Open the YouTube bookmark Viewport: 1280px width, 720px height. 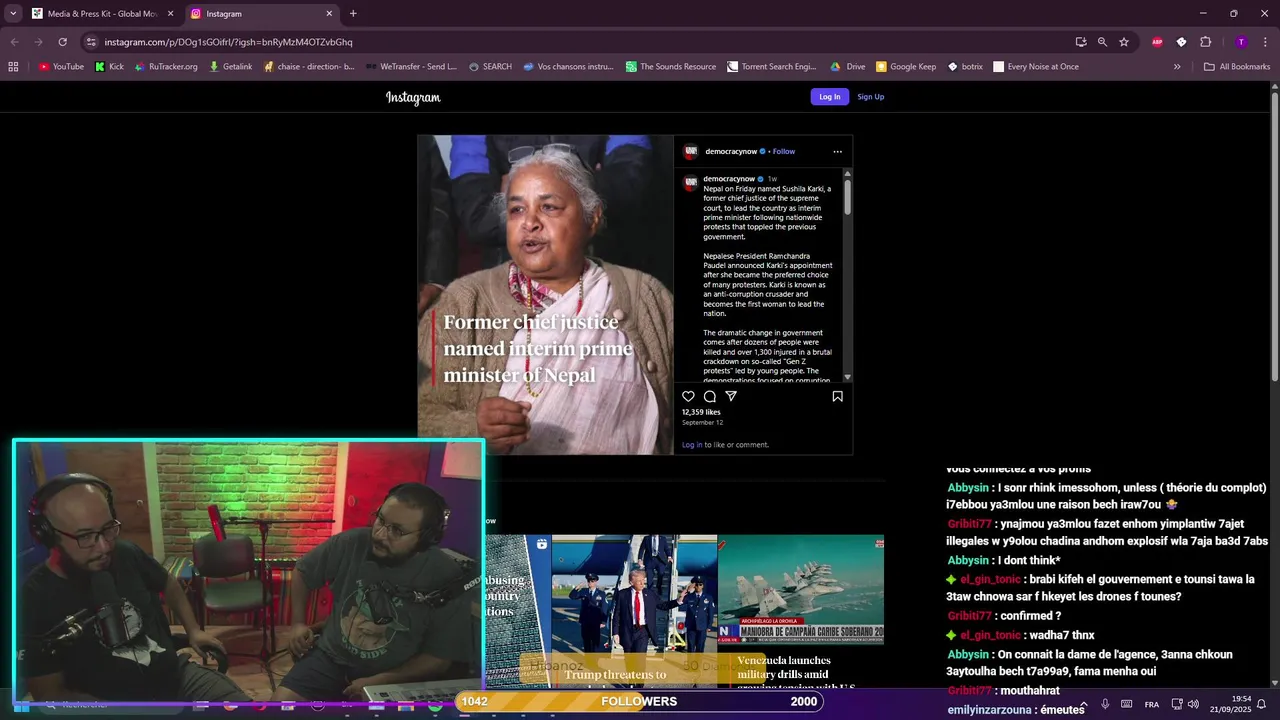point(61,67)
